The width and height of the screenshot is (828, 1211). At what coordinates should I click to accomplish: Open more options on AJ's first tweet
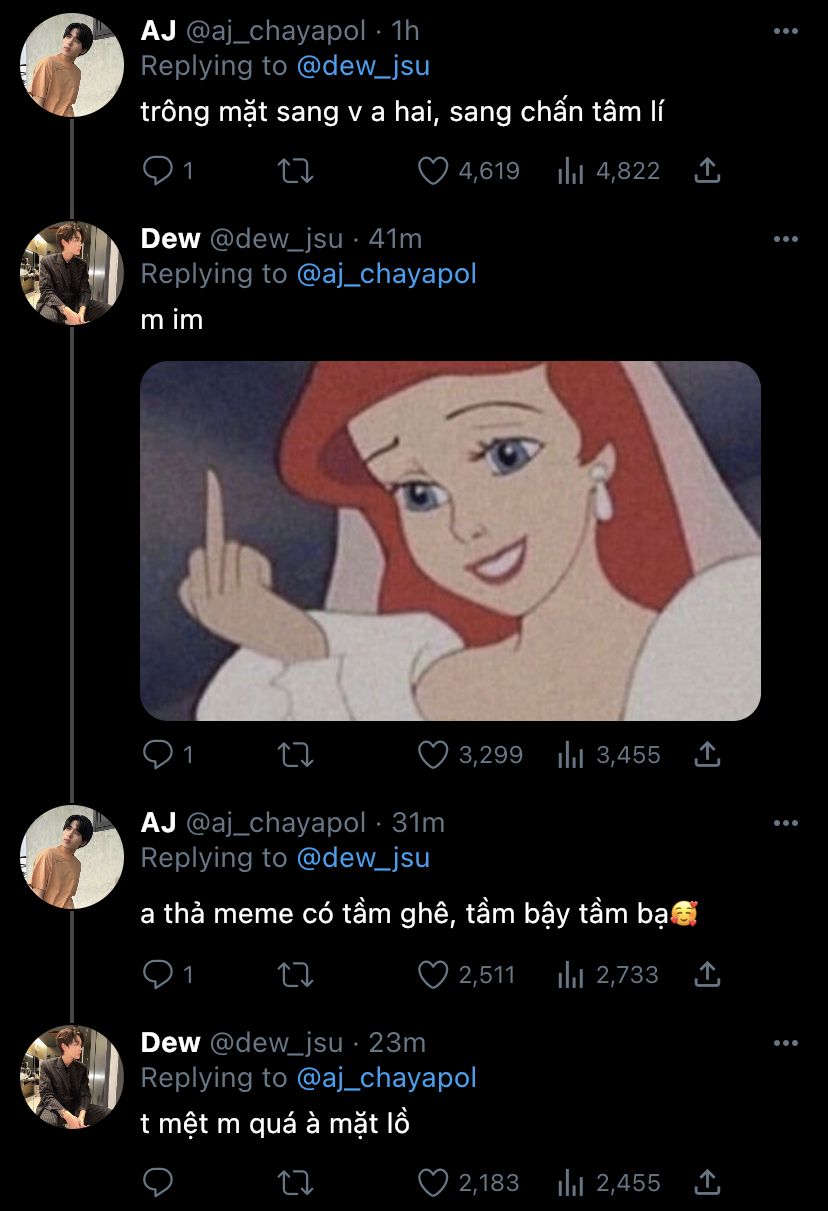pos(786,32)
